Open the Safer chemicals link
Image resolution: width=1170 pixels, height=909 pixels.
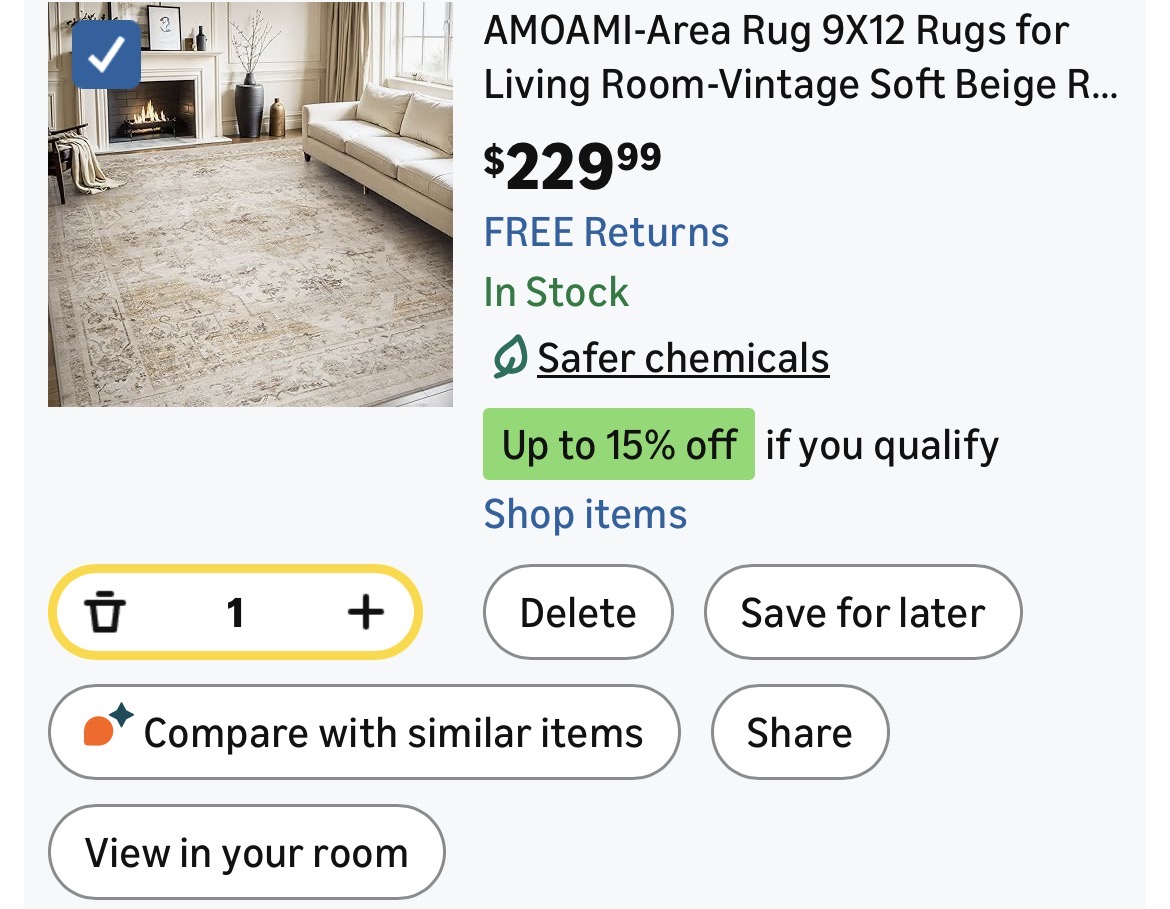coord(683,358)
